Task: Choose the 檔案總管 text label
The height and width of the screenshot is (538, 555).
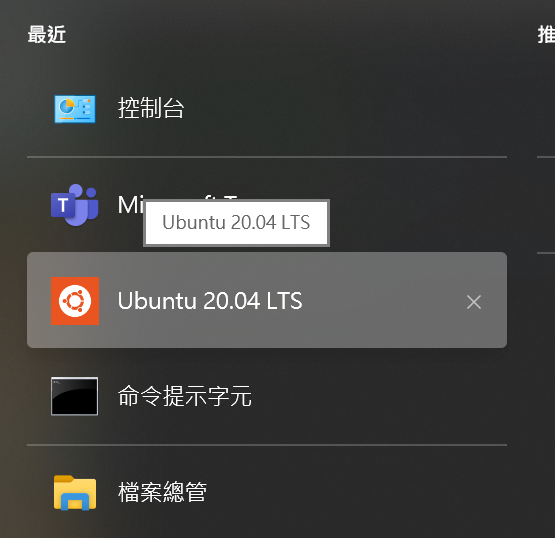Action: tap(162, 492)
